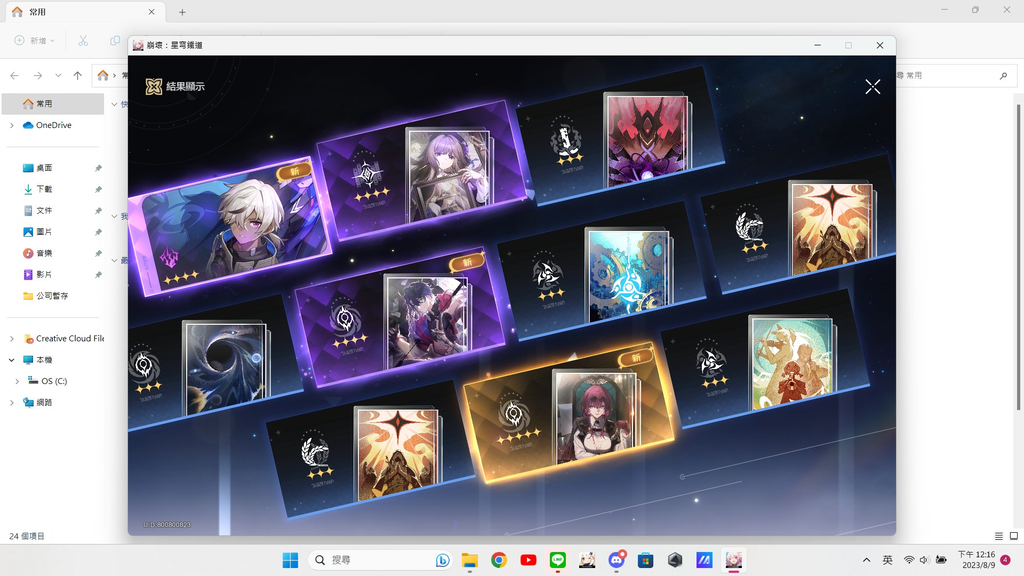Viewport: 1024px width, 576px height.
Task: Expand the Creative Cloud Files node
Action: click(x=12, y=338)
